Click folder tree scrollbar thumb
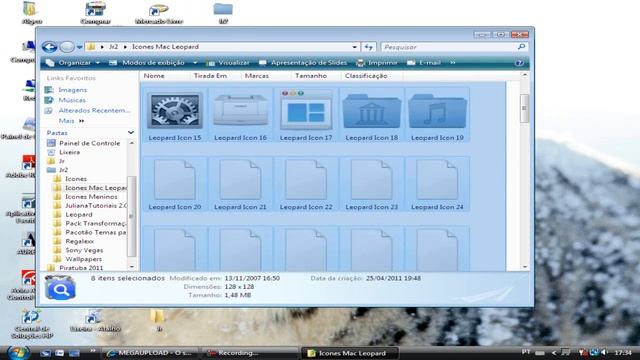The width and height of the screenshot is (640, 360). pyautogui.click(x=131, y=216)
